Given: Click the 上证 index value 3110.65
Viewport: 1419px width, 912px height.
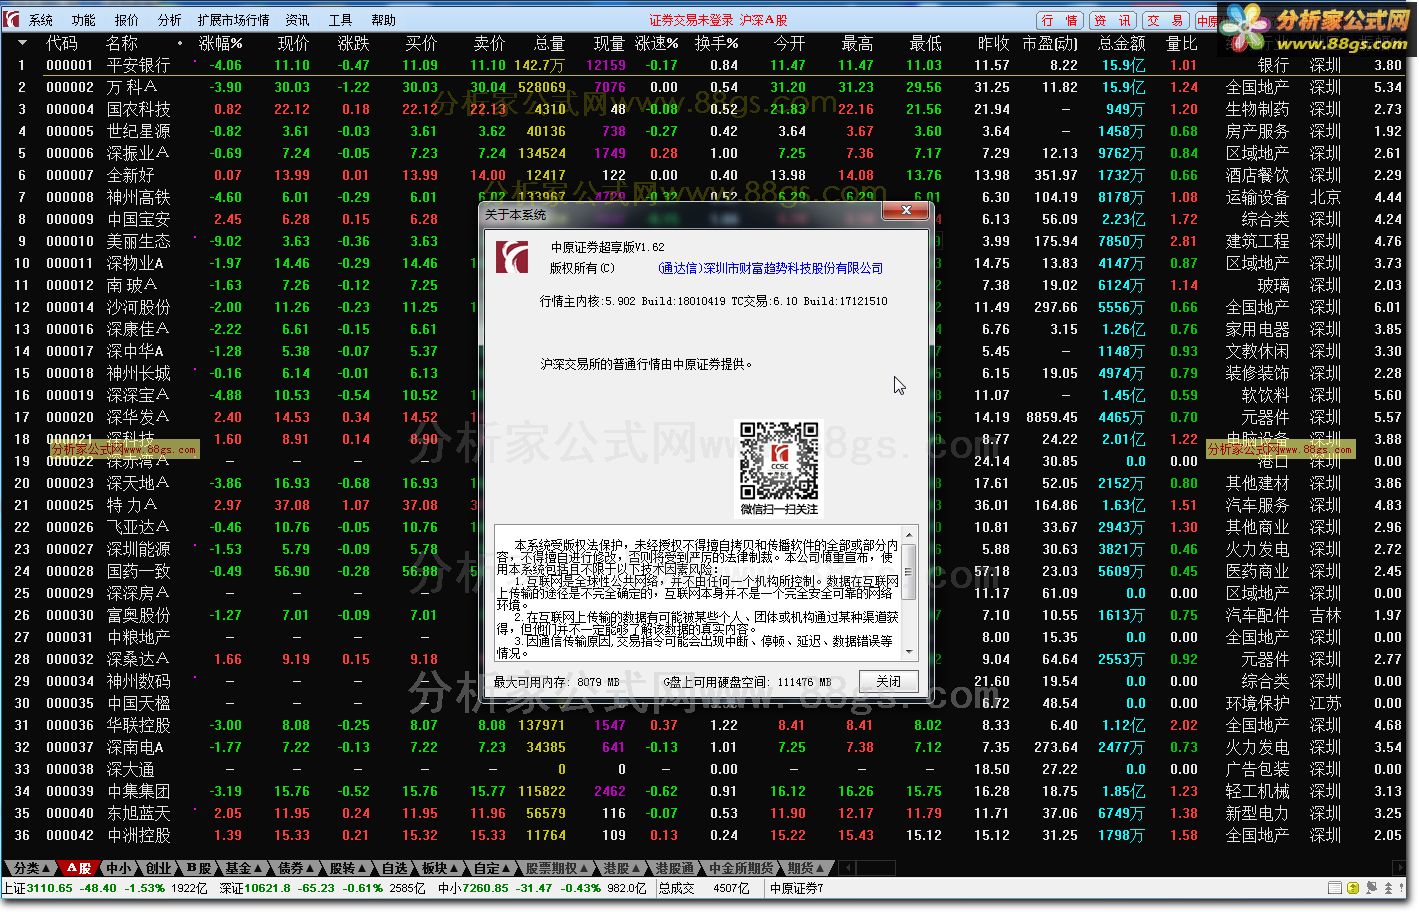Looking at the screenshot, I should pos(49,888).
